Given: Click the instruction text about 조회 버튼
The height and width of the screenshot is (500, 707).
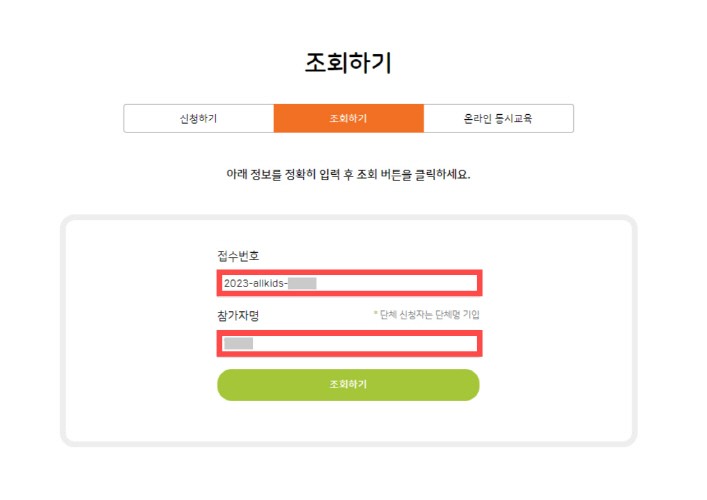Looking at the screenshot, I should (x=348, y=174).
